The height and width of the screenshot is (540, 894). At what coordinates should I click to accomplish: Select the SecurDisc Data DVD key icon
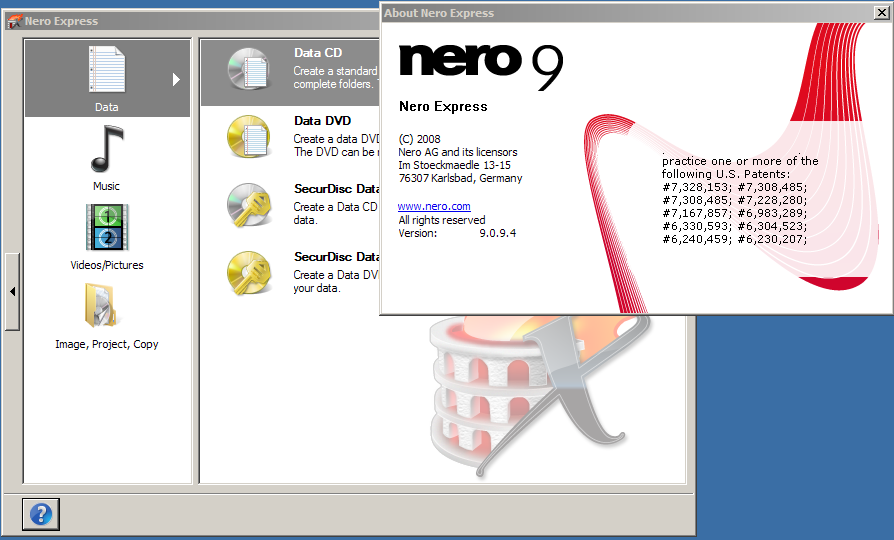(x=249, y=273)
